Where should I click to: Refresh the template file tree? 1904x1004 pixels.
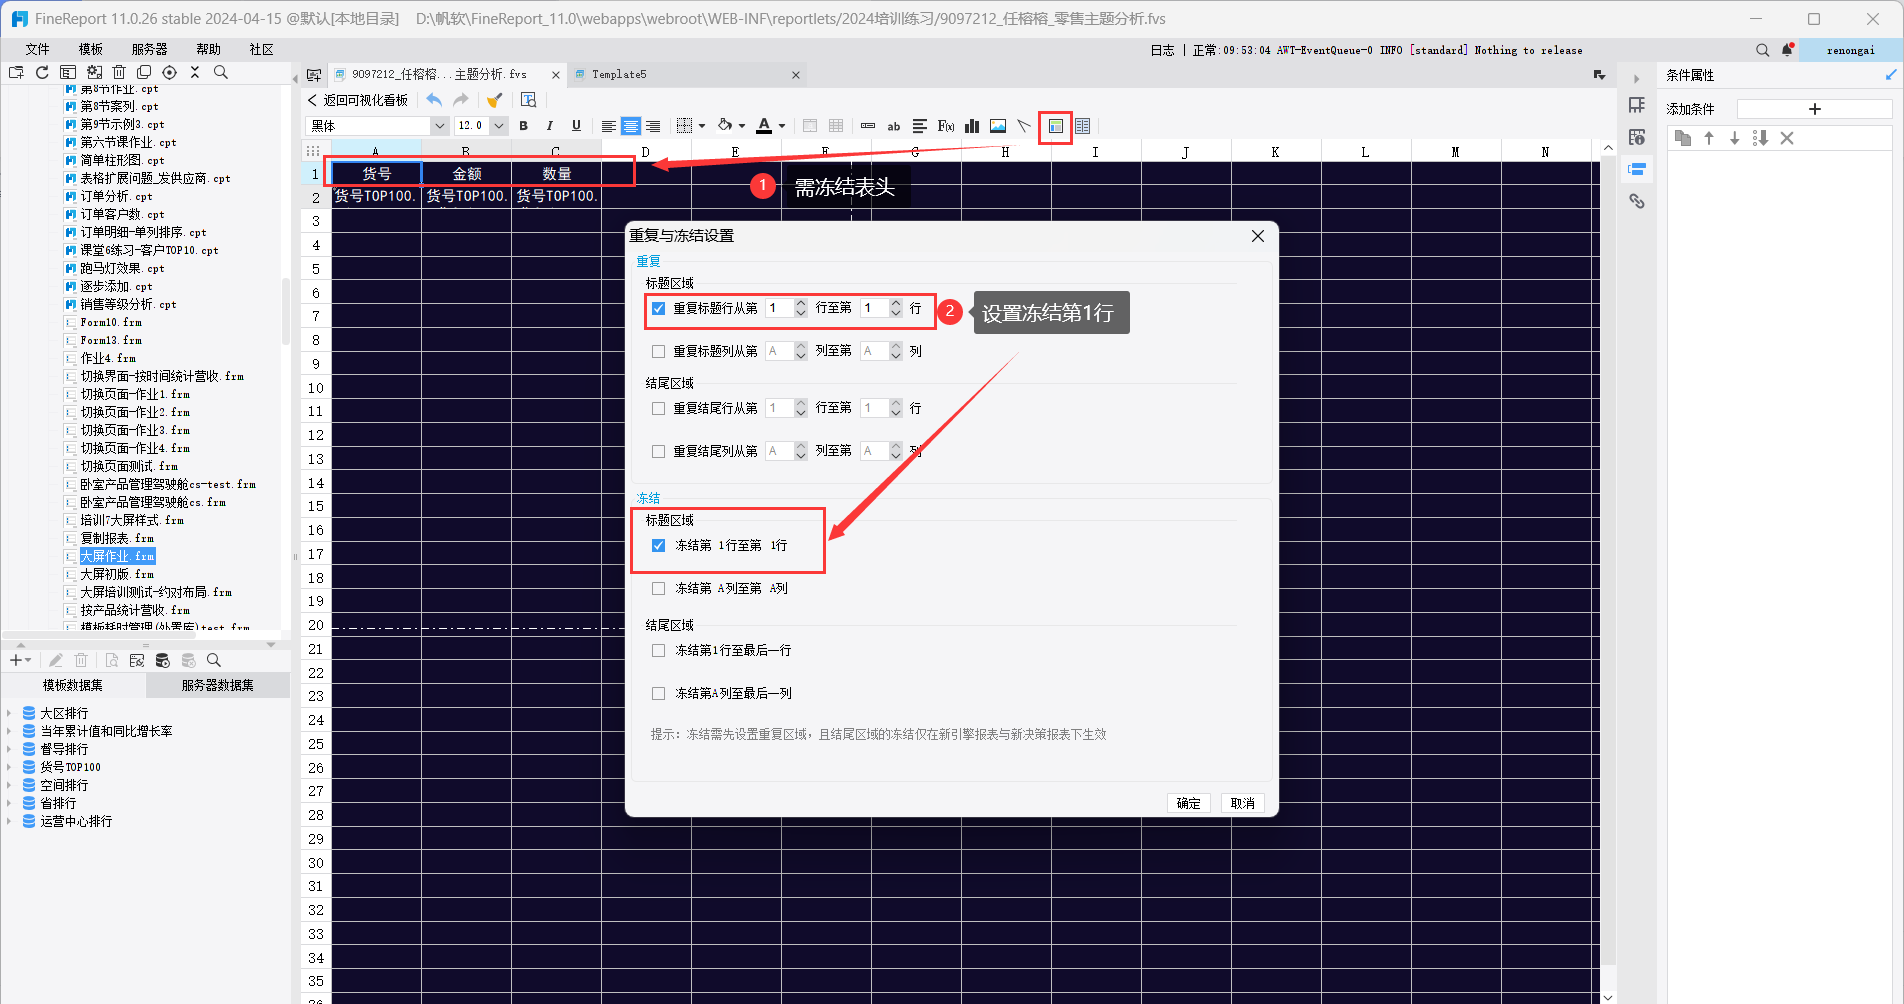click(x=42, y=72)
